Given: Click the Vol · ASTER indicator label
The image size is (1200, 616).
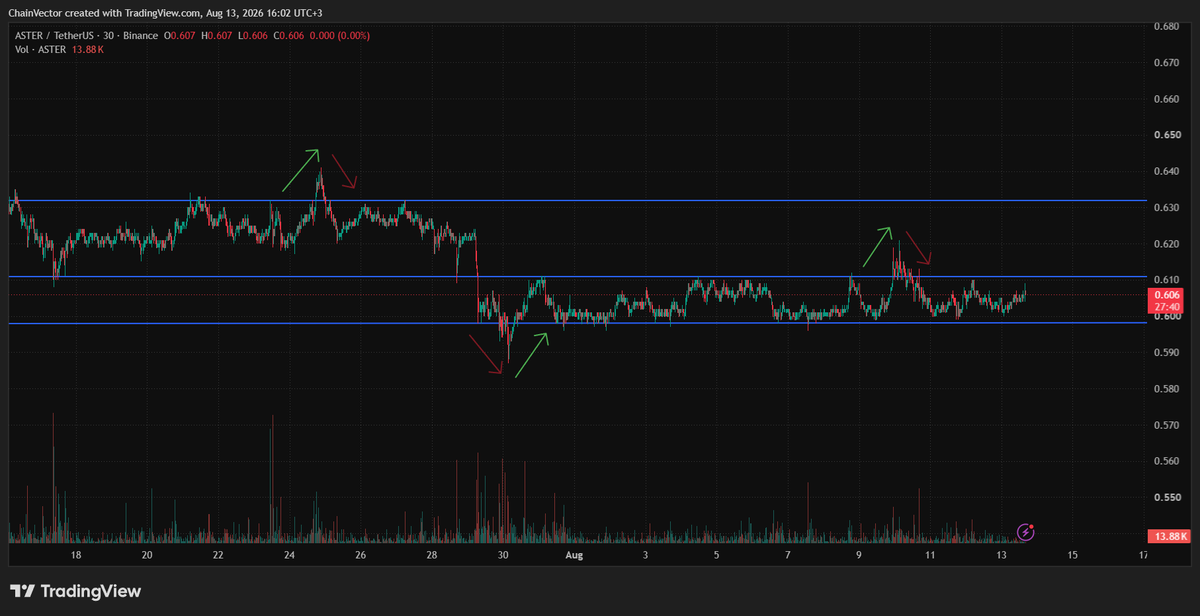Looking at the screenshot, I should pyautogui.click(x=39, y=49).
